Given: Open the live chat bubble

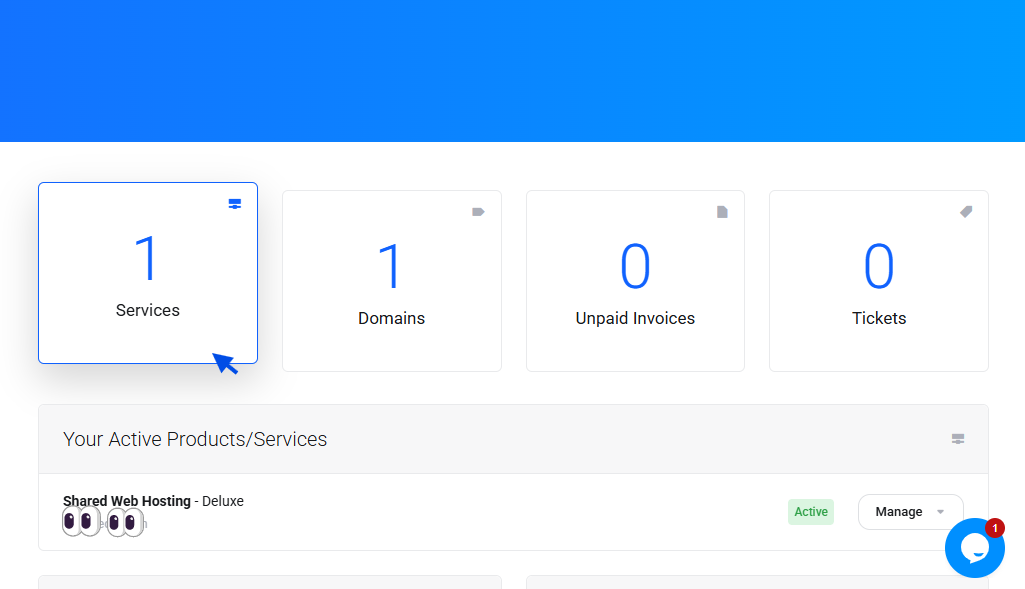Looking at the screenshot, I should [974, 548].
